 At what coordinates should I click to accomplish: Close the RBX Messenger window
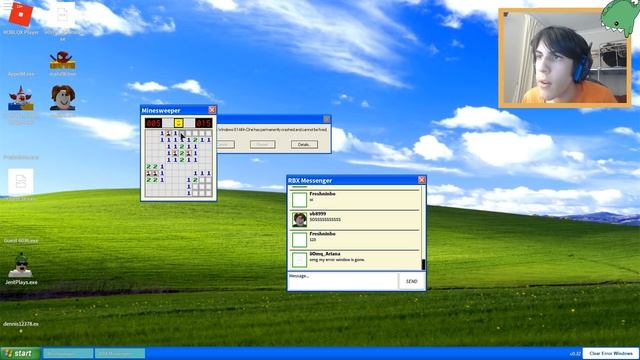[422, 180]
